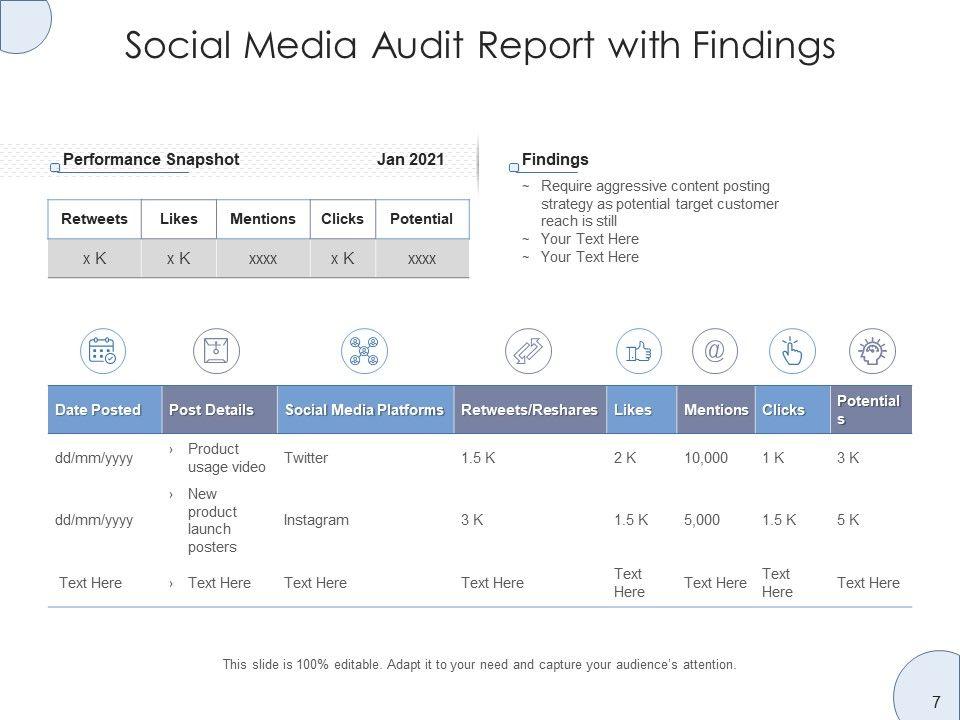Click the Instagram platform cell
960x720 pixels.
pos(316,520)
